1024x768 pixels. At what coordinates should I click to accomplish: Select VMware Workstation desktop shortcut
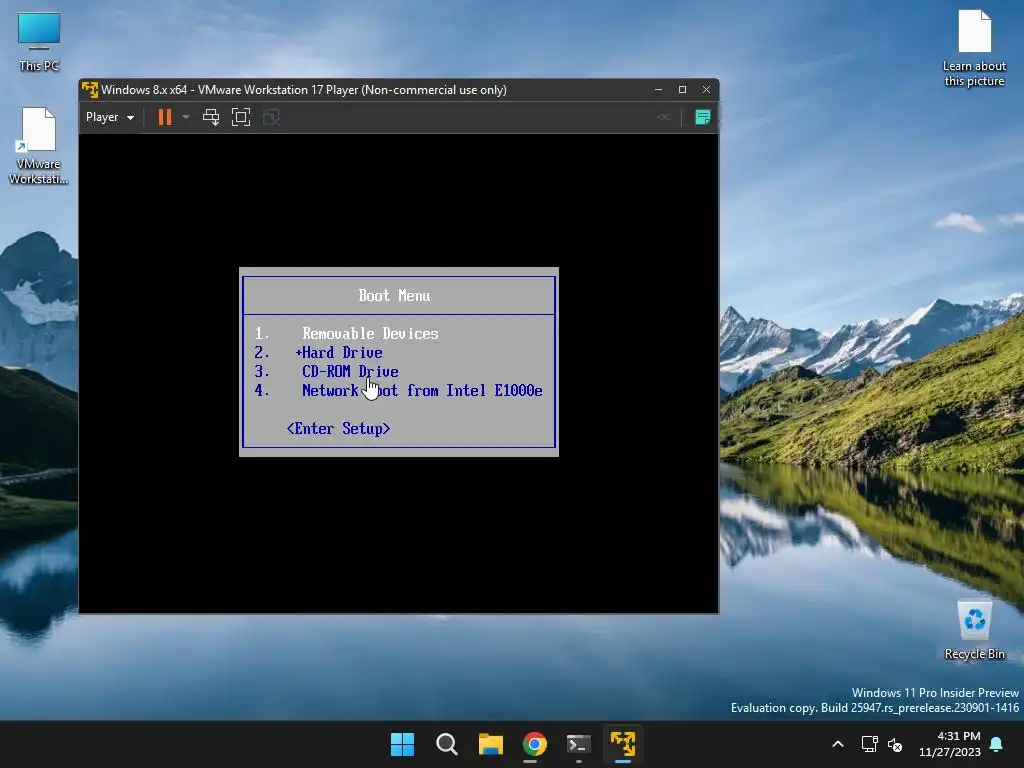point(39,146)
